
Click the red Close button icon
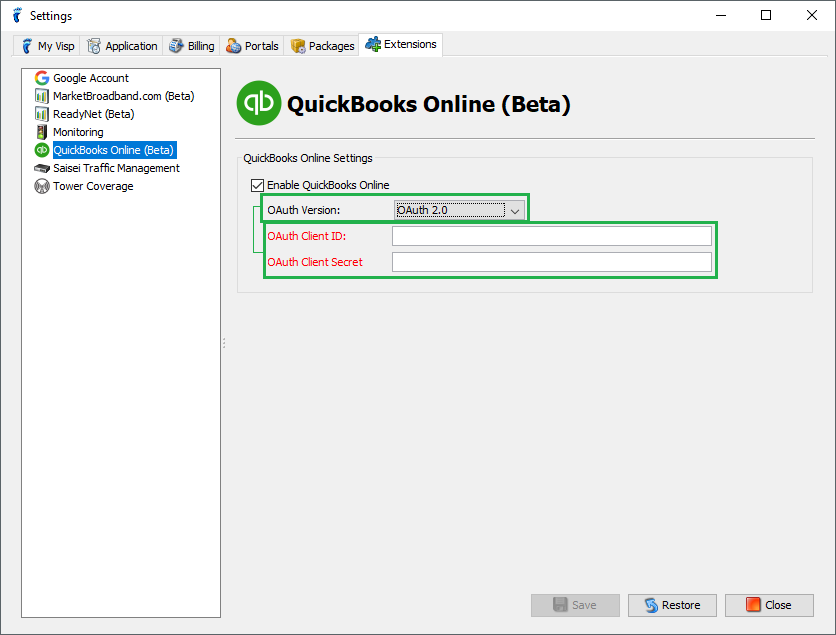tap(753, 605)
